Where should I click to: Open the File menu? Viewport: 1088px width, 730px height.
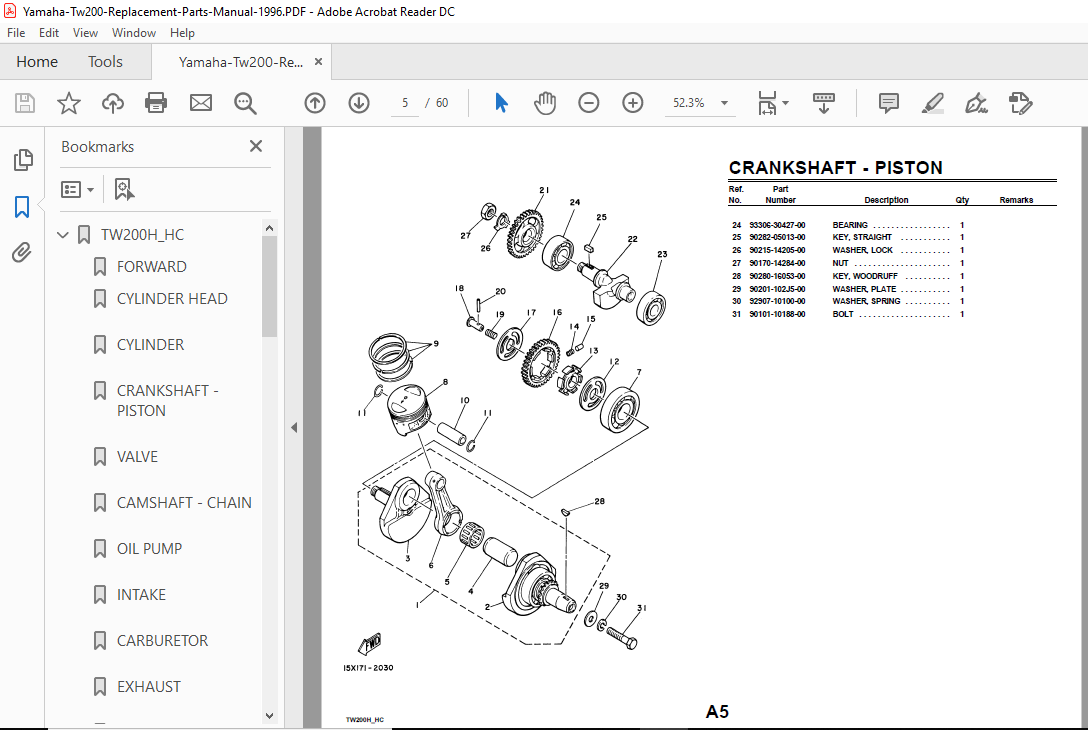coord(15,33)
